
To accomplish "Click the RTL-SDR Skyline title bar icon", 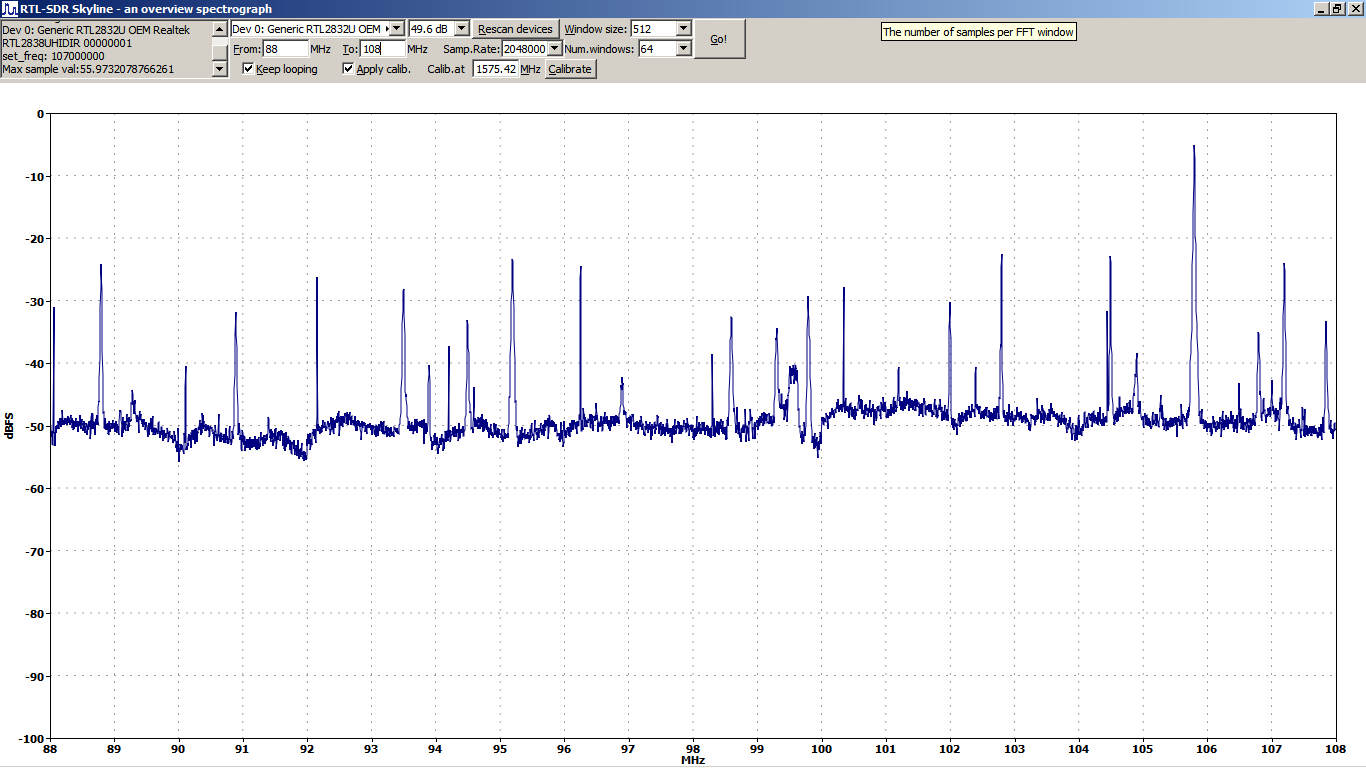I will (10, 9).
